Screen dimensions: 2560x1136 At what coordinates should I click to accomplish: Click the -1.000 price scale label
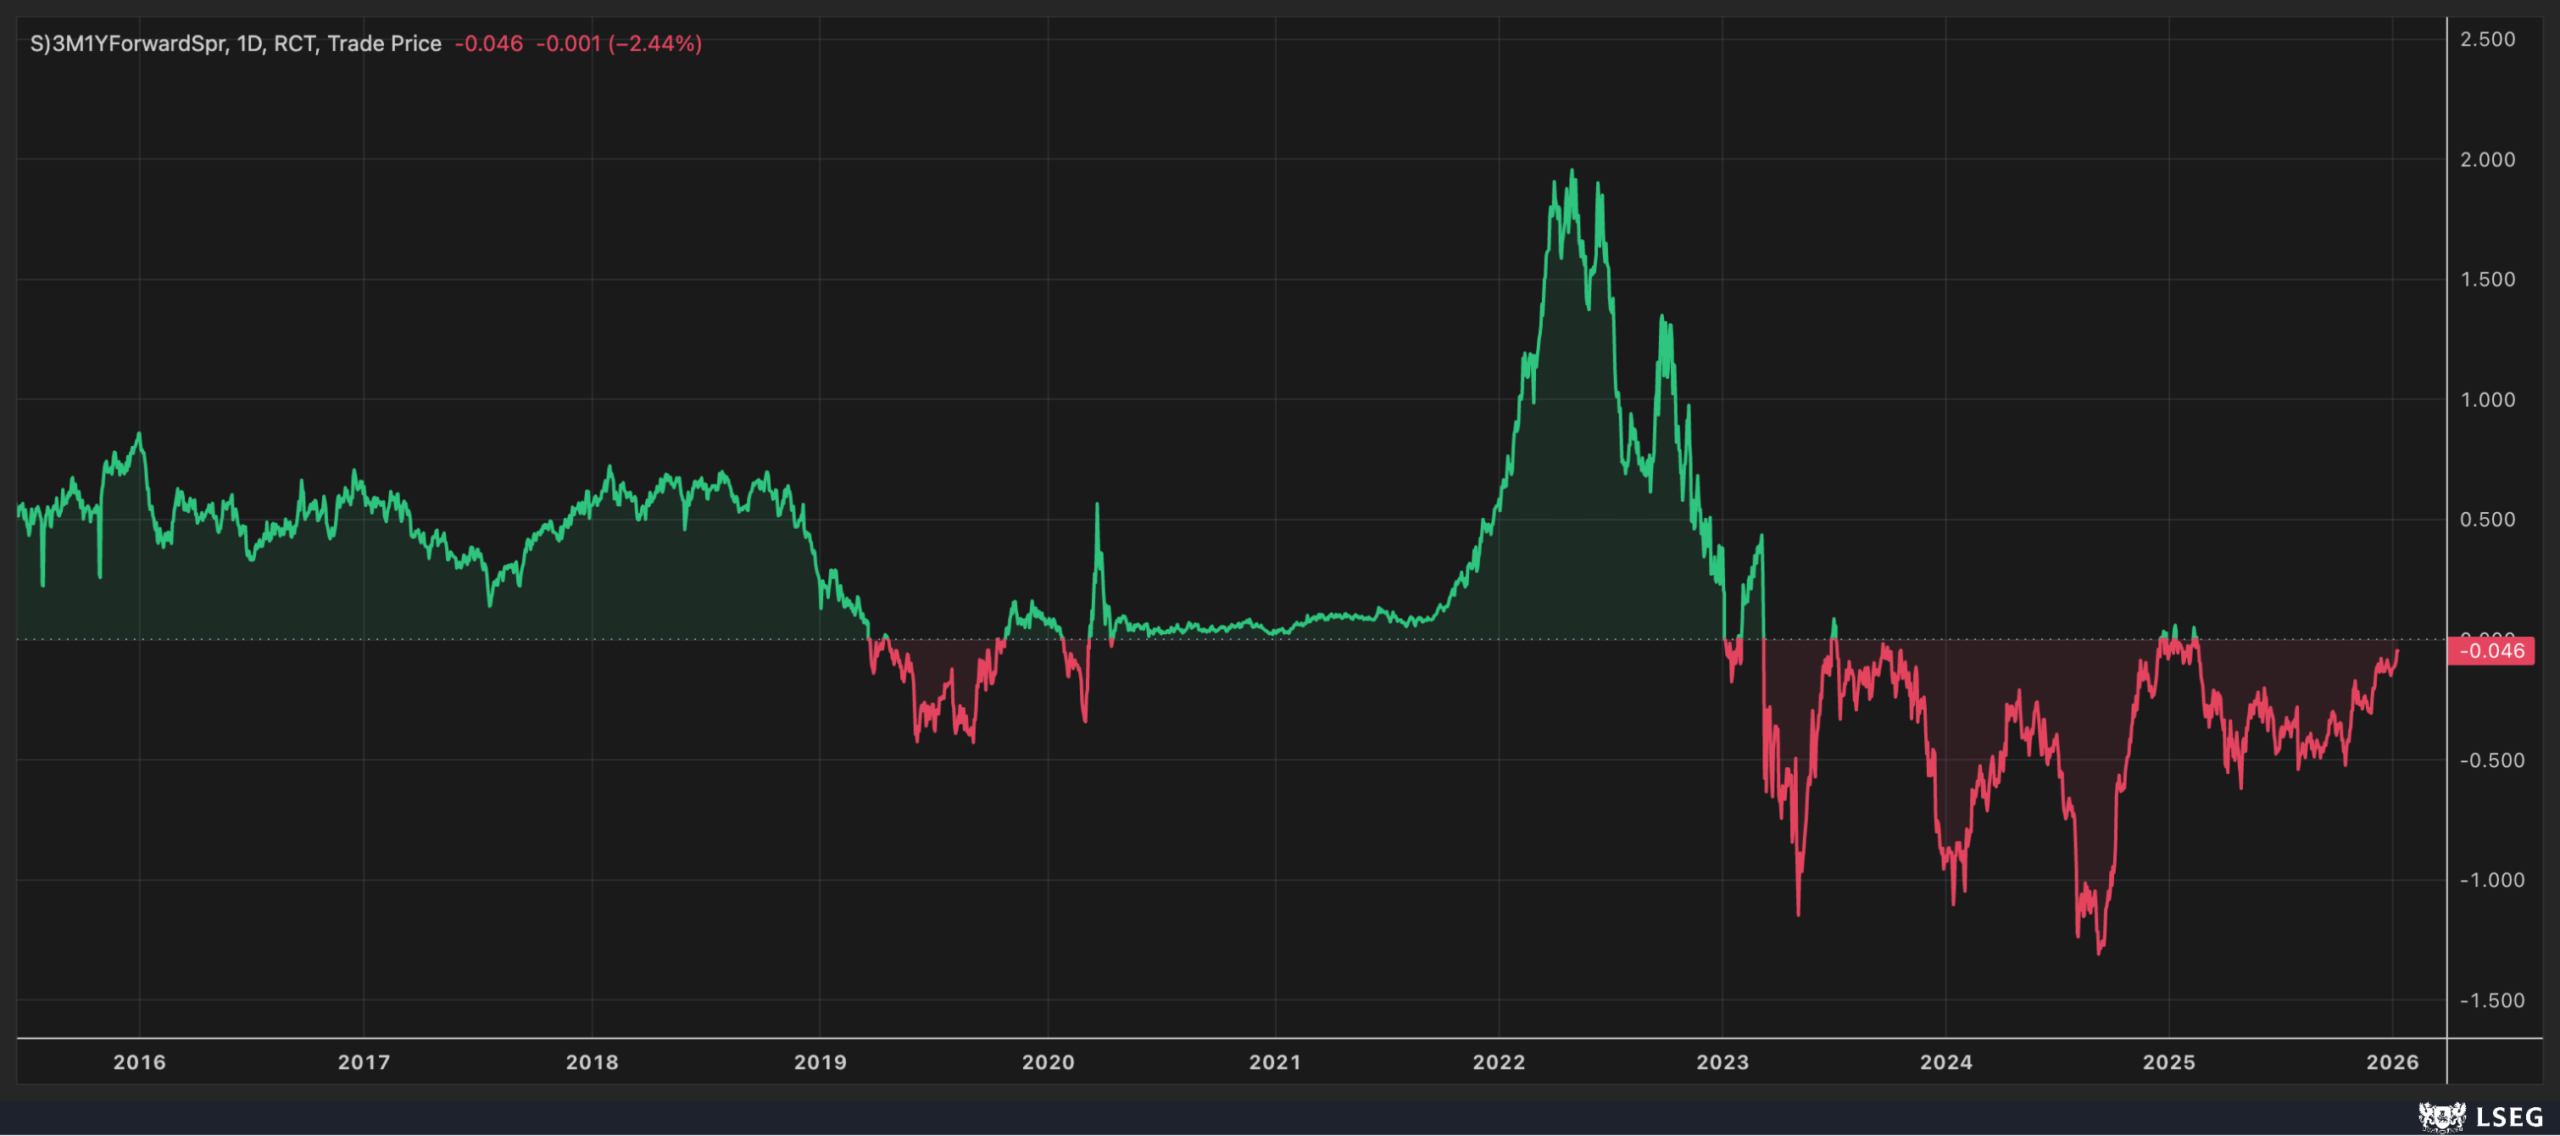pyautogui.click(x=2491, y=881)
